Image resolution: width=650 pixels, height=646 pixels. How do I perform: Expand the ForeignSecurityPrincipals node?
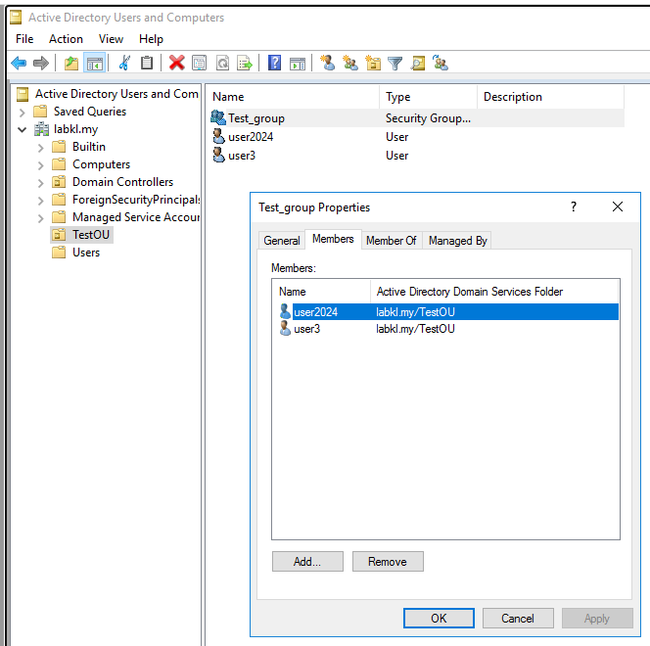coord(41,201)
